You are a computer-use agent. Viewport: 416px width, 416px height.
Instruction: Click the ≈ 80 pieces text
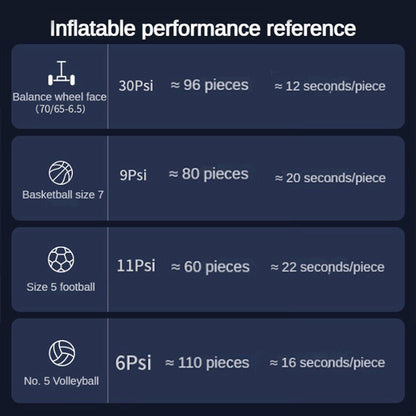pos(208,174)
